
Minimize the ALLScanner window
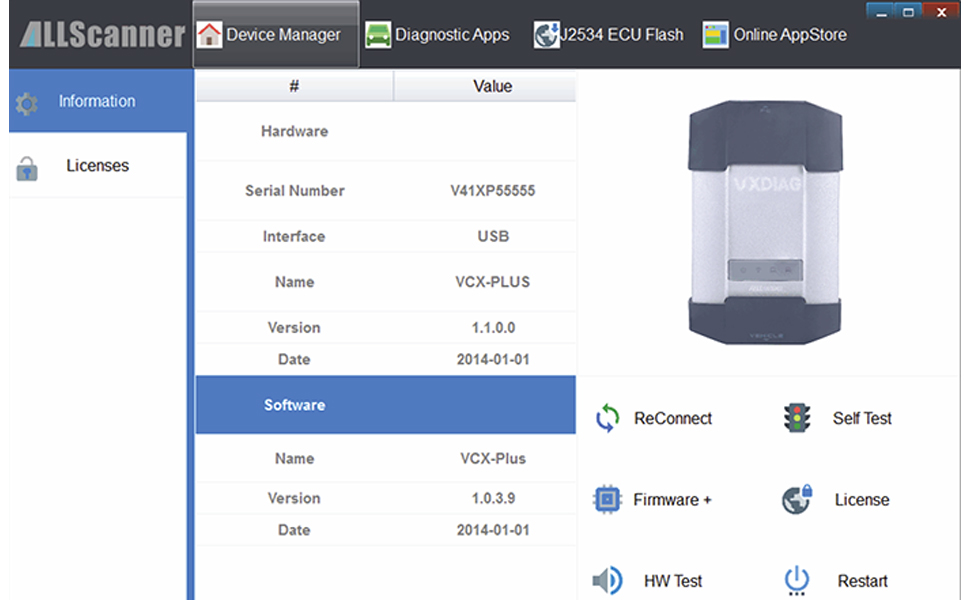pos(881,11)
